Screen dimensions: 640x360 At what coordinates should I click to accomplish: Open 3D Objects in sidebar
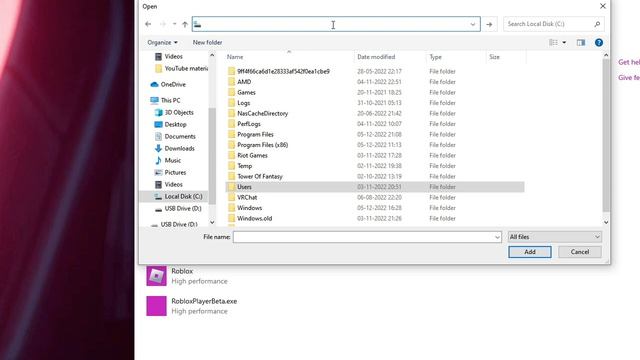point(174,112)
